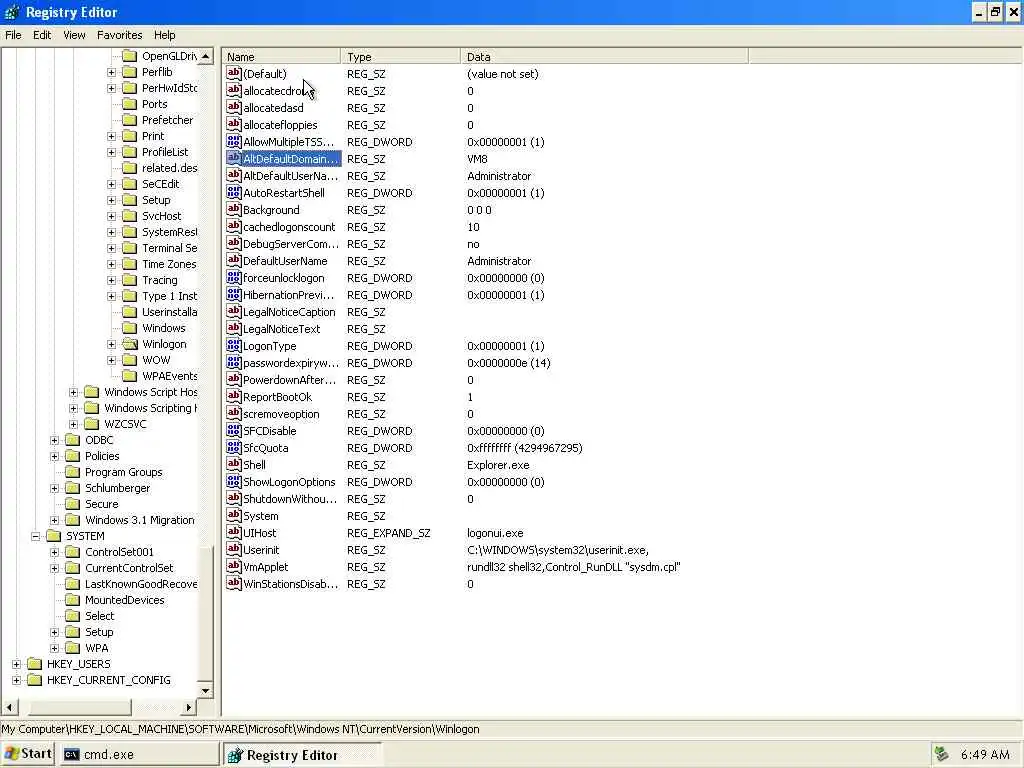This screenshot has height=768, width=1024.
Task: Click the string icon next to Background
Action: (234, 209)
